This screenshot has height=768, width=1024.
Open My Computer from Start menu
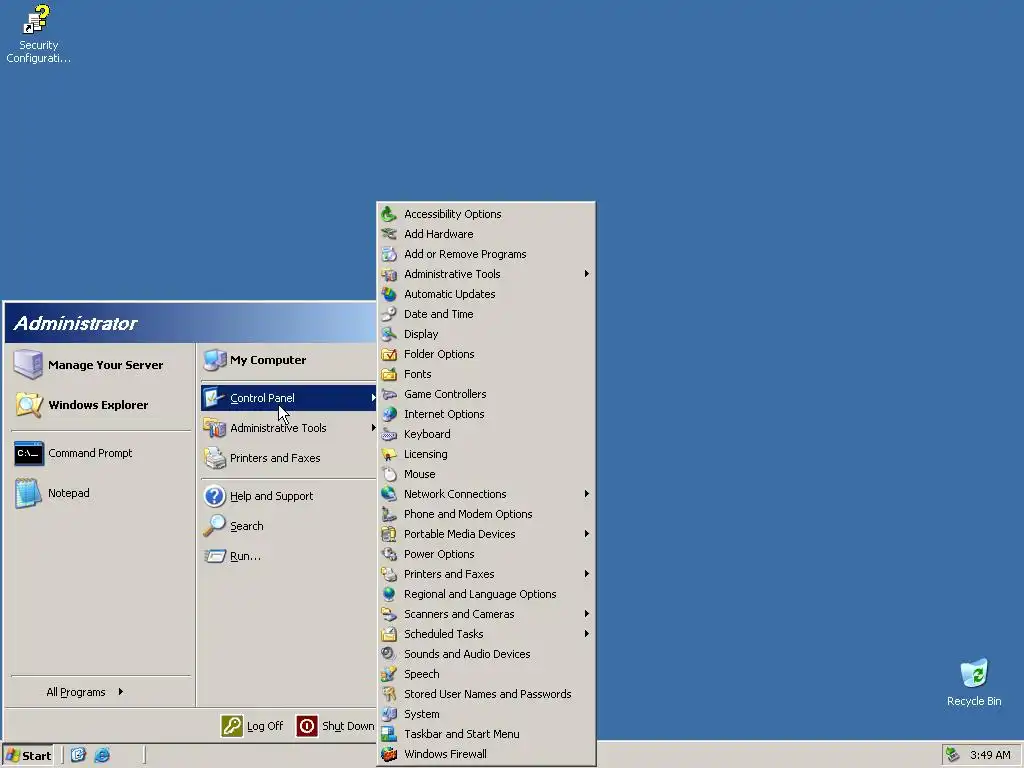[x=288, y=360]
